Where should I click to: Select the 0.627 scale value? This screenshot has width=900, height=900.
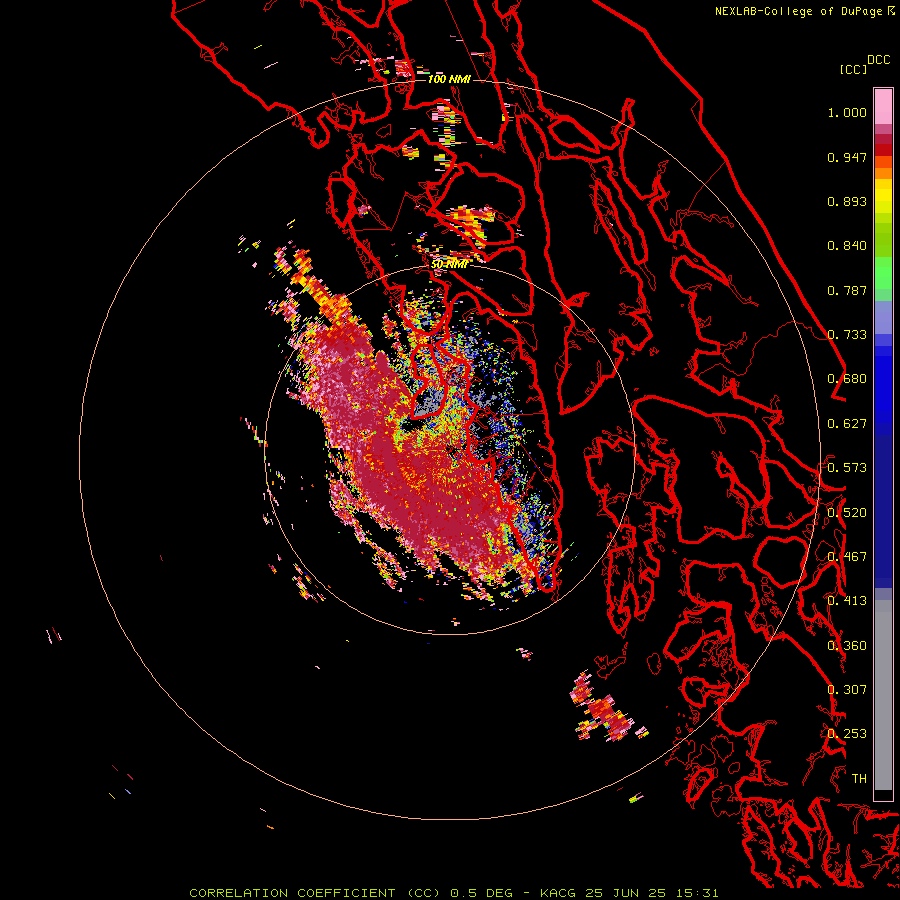[x=847, y=424]
